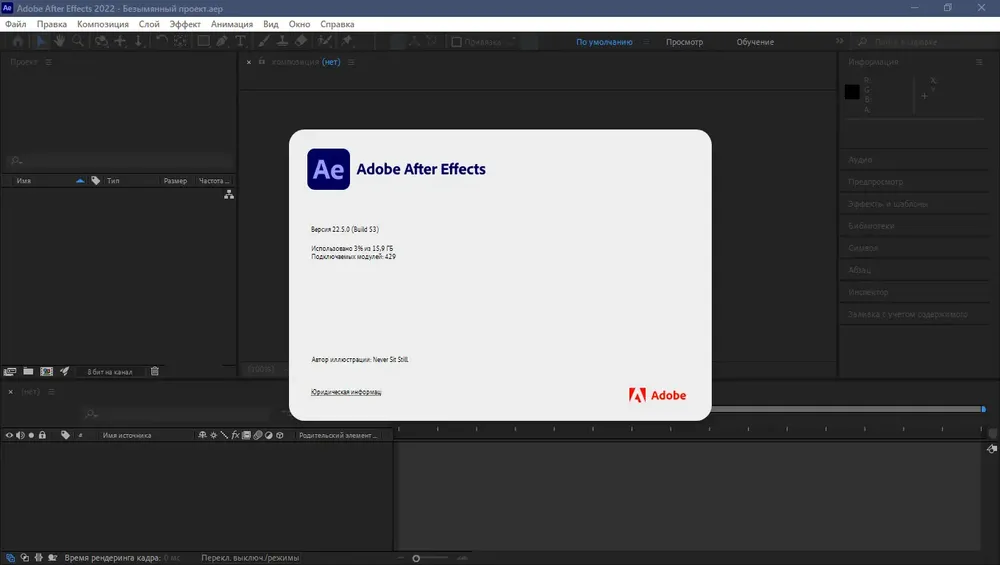Click the new composition icon in Project panel
The image size is (1000, 565).
[47, 371]
